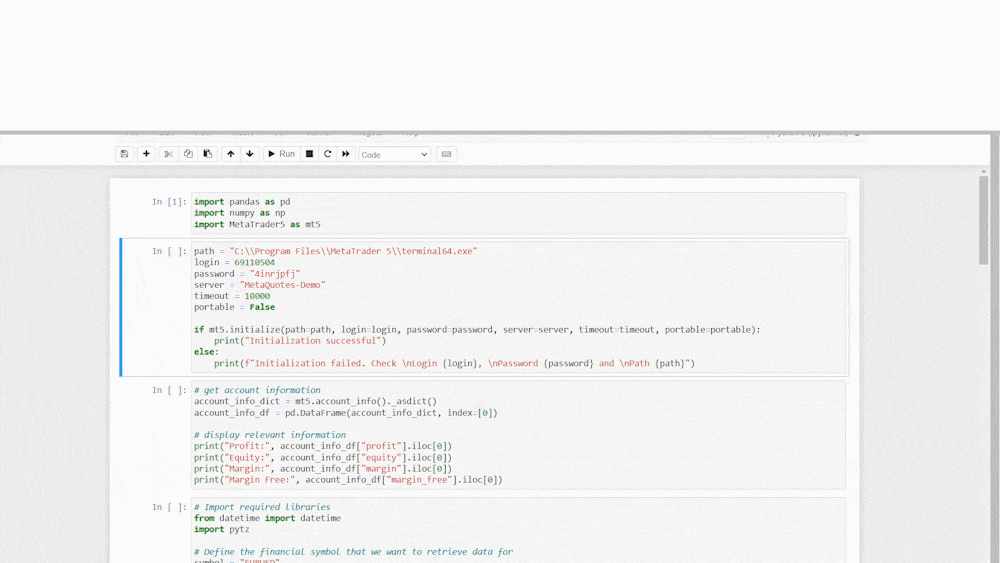This screenshot has width=1000, height=563.
Task: Place cursor in the terminal64.exe path string
Action: click(353, 251)
